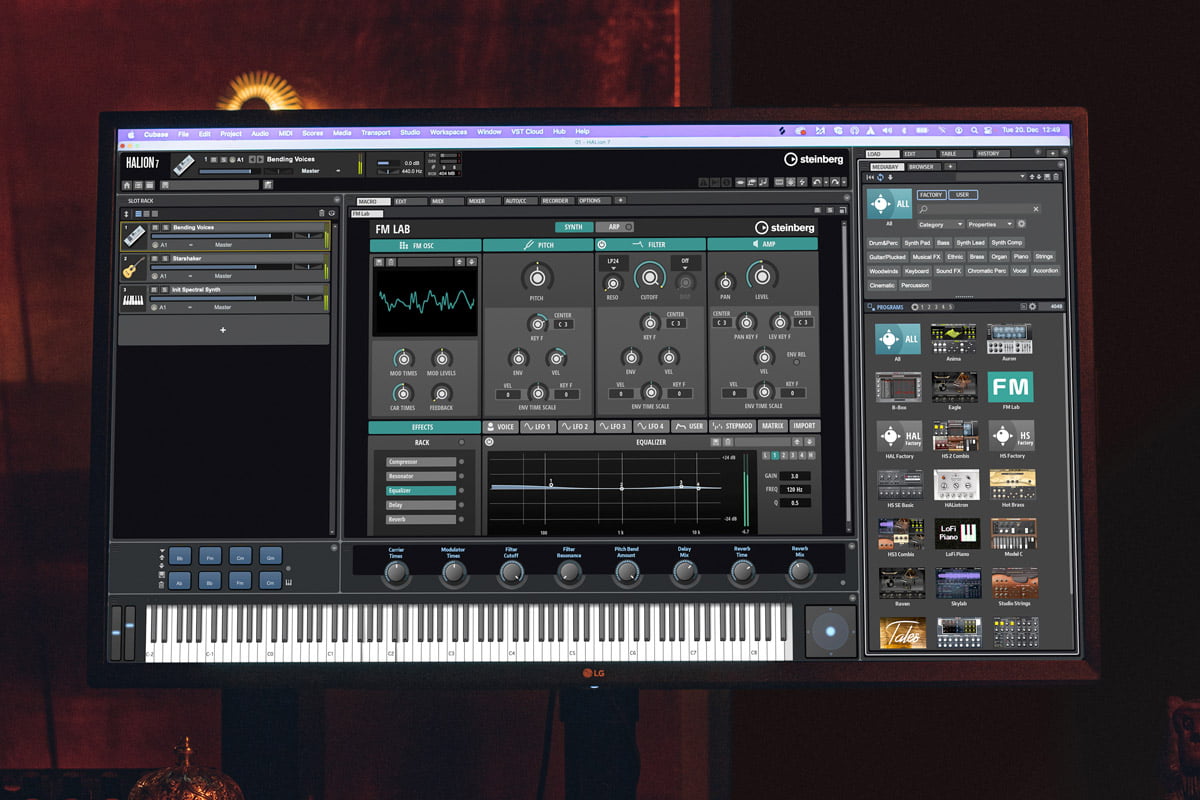1200x800 pixels.
Task: Open the Studio menu
Action: 410,132
